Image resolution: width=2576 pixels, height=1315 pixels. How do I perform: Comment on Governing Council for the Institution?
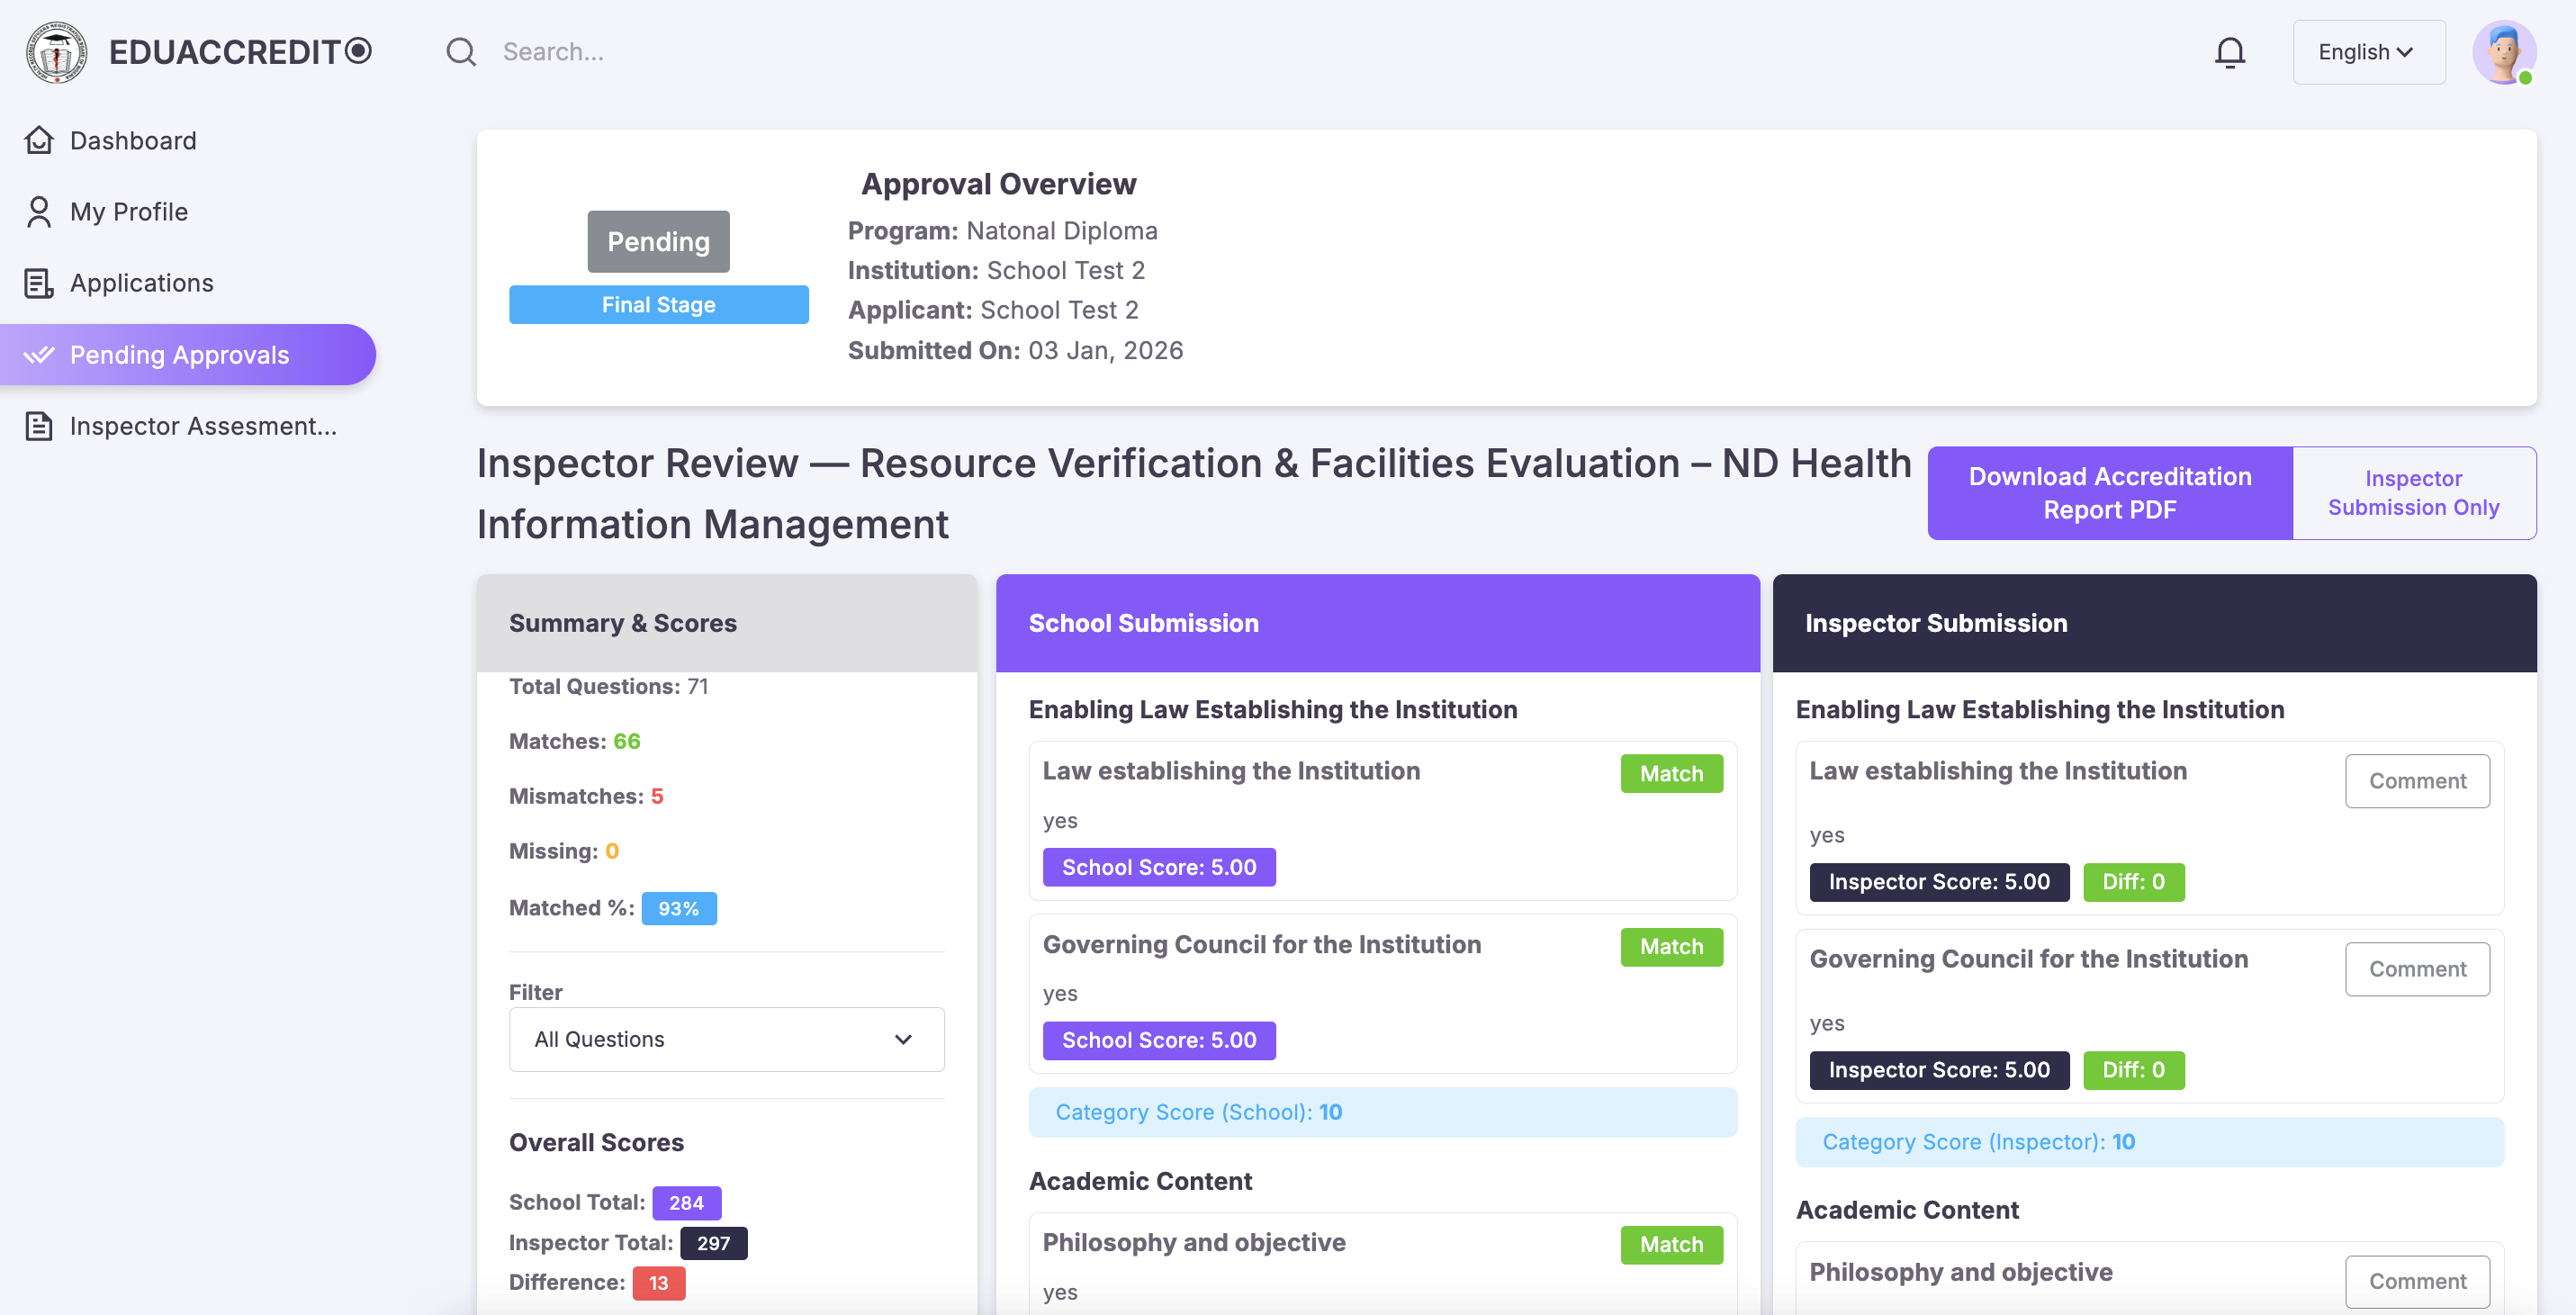[x=2417, y=969]
